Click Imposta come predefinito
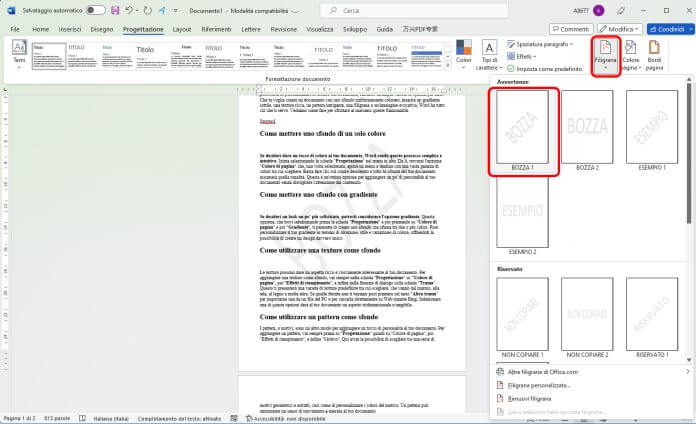Viewport: 696px width, 424px height. 545,69
